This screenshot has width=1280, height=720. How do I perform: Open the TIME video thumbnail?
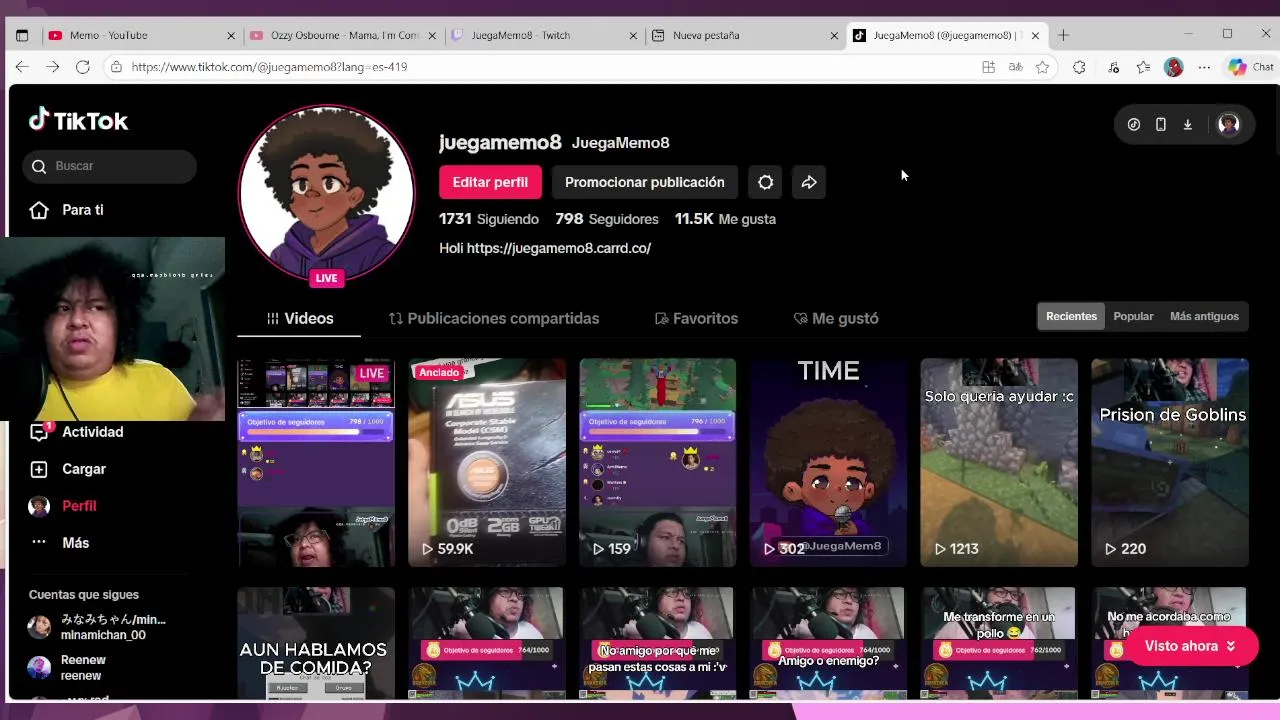pyautogui.click(x=828, y=463)
